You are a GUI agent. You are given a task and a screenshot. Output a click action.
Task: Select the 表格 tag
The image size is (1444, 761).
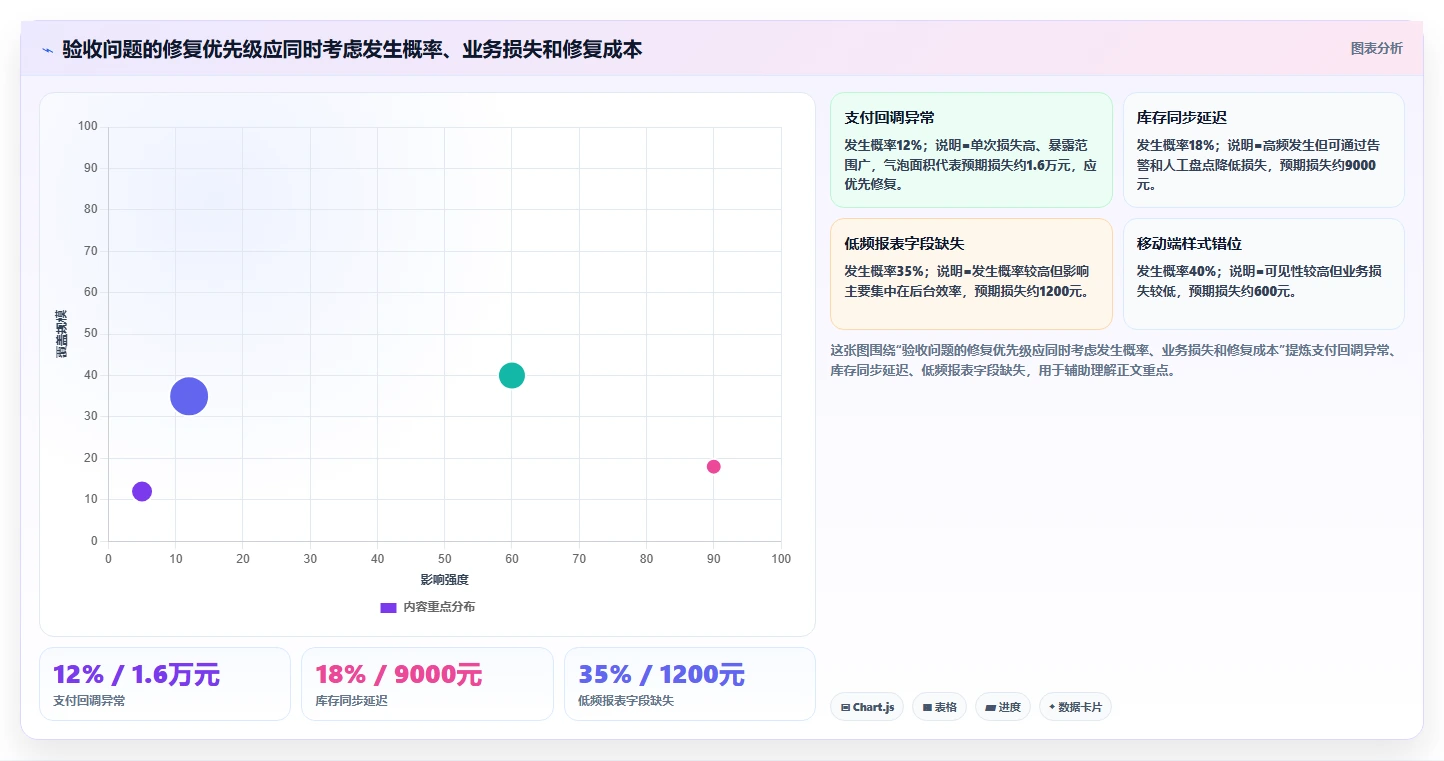(939, 707)
